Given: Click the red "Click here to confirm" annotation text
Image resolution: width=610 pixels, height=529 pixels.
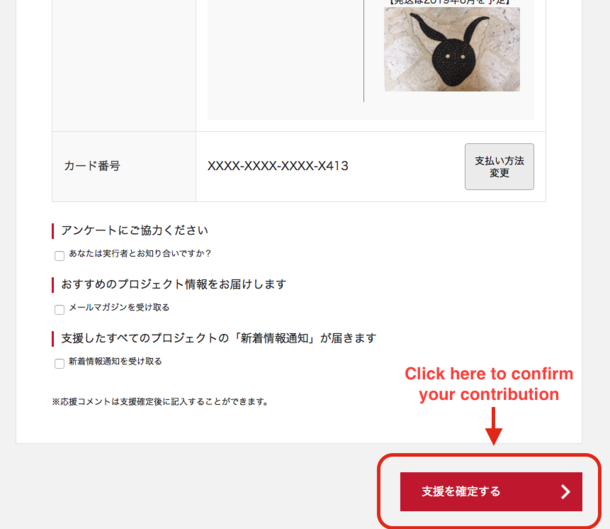Looking at the screenshot, I should [489, 374].
